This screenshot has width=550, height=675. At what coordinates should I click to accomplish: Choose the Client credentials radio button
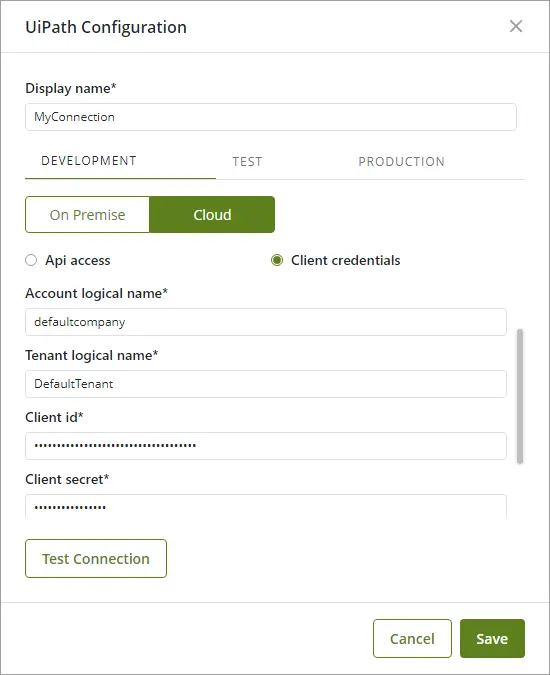tap(277, 260)
